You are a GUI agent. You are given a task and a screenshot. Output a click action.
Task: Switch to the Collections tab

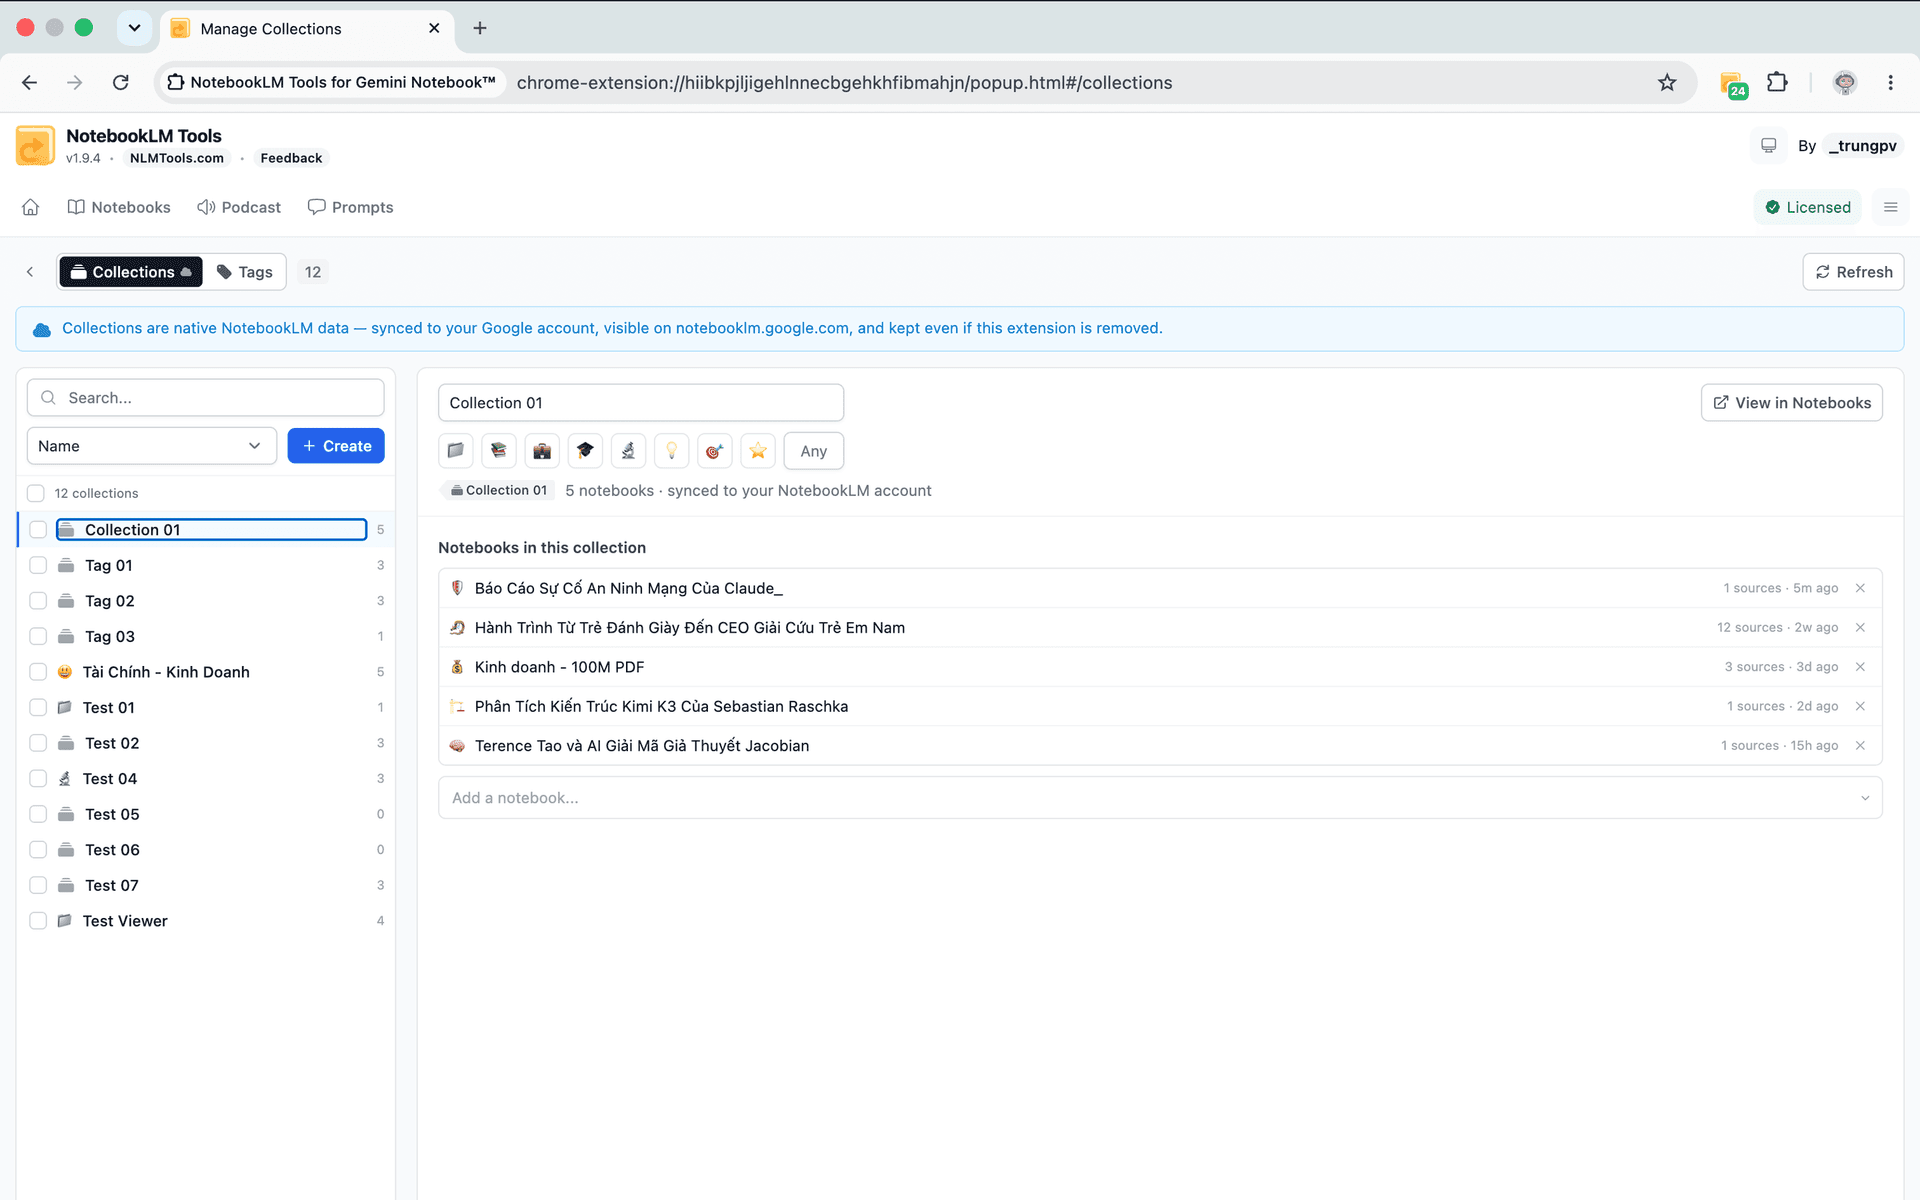pyautogui.click(x=131, y=272)
